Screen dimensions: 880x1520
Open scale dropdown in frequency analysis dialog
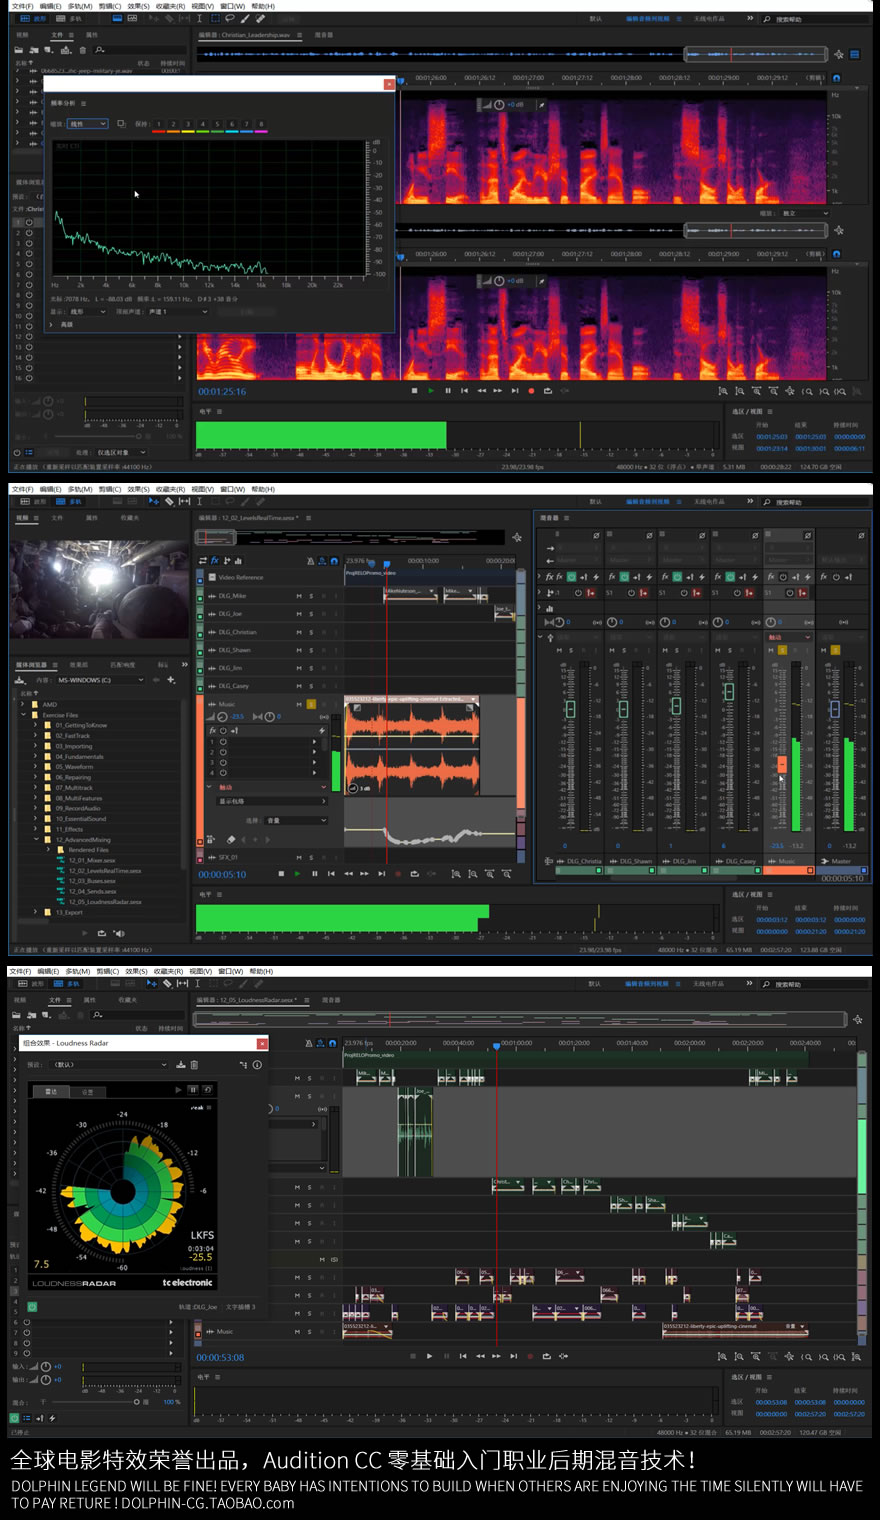pyautogui.click(x=87, y=124)
